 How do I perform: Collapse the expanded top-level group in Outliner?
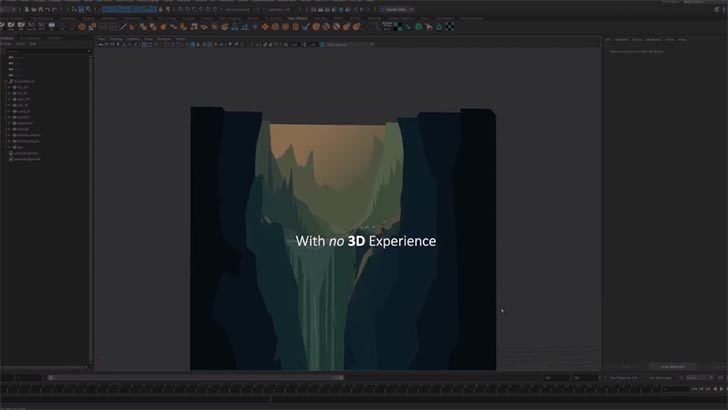click(x=6, y=81)
